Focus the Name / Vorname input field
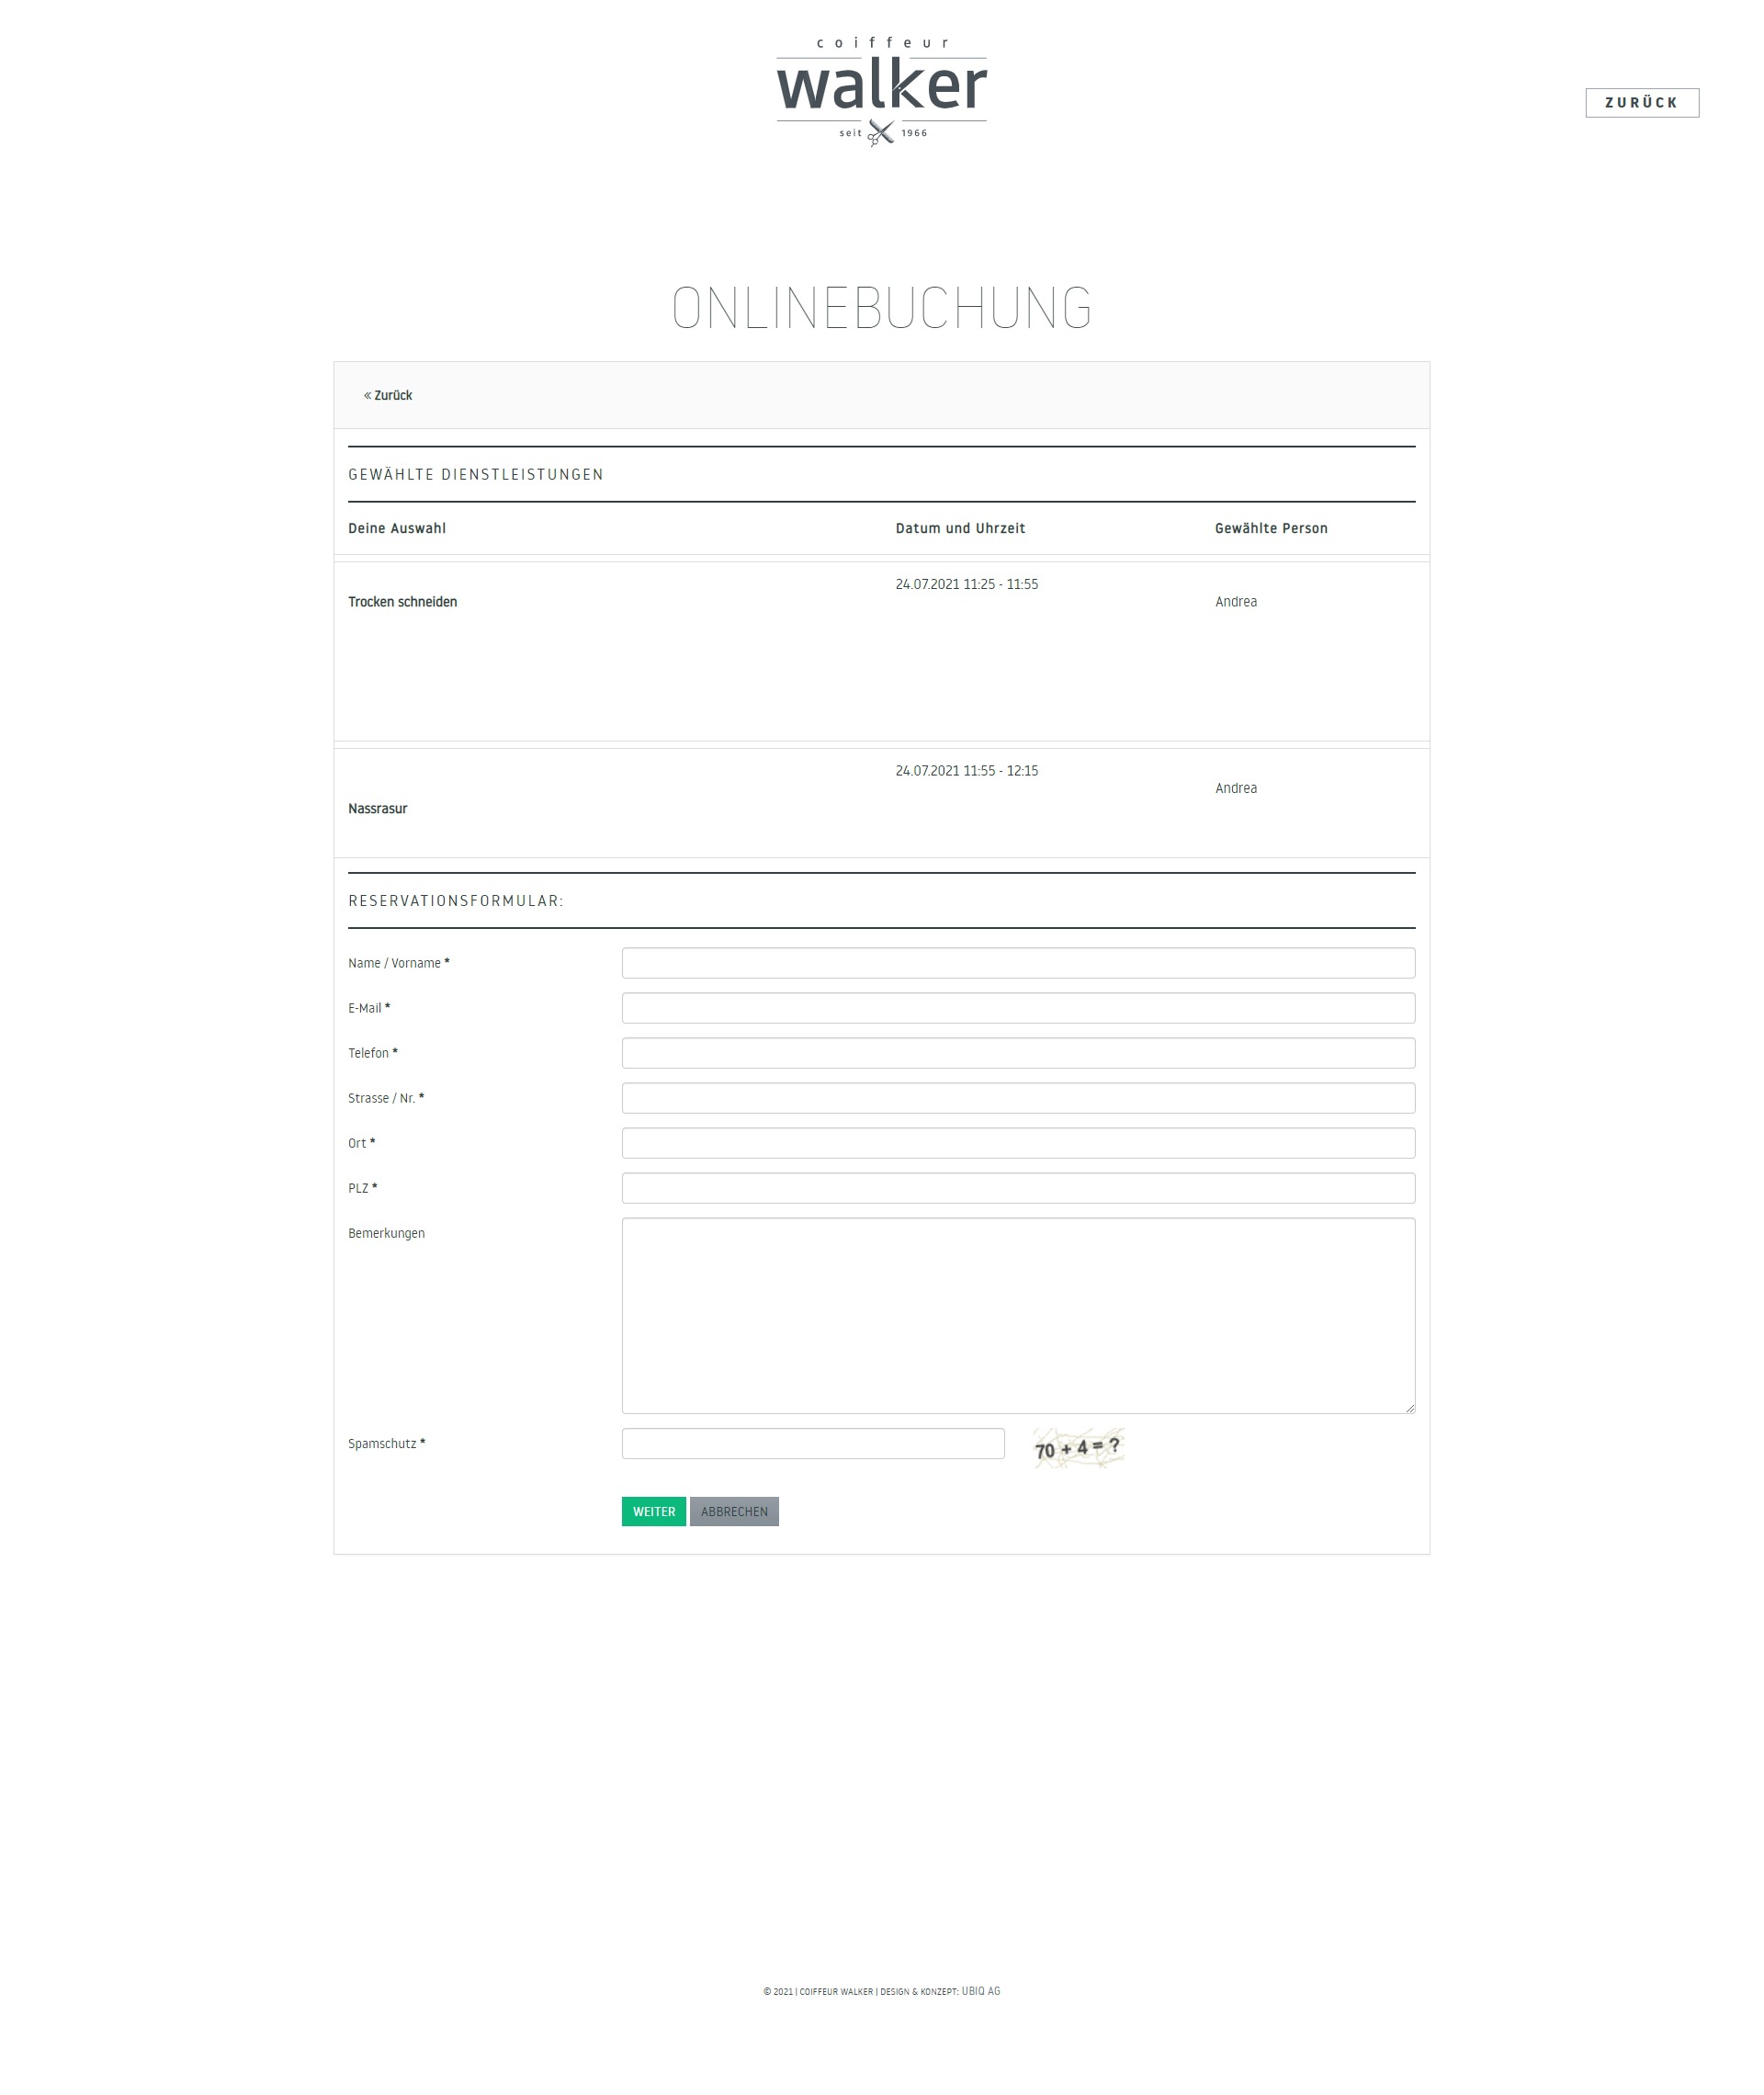Image resolution: width=1764 pixels, height=2095 pixels. click(x=1018, y=963)
